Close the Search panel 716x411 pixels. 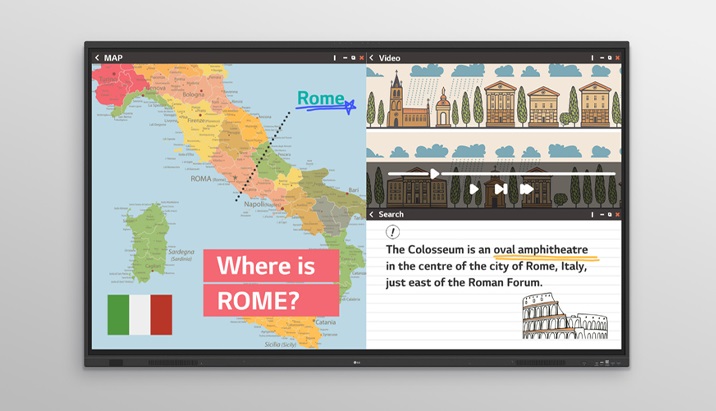617,215
